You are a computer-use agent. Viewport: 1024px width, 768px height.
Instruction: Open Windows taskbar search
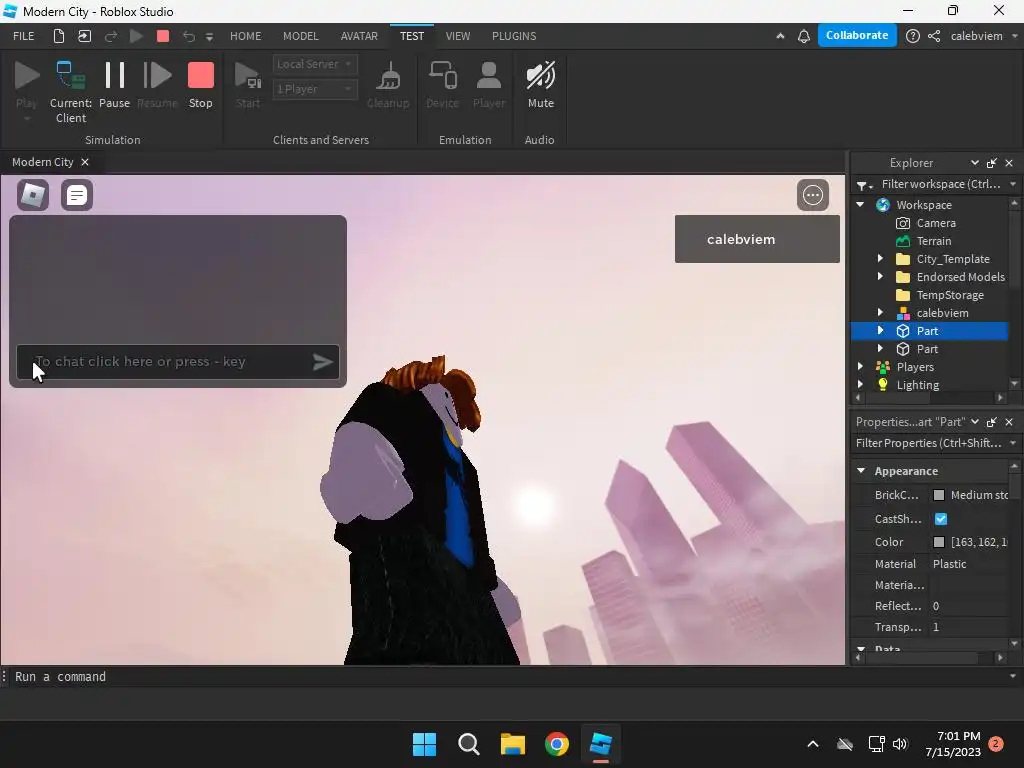point(468,744)
